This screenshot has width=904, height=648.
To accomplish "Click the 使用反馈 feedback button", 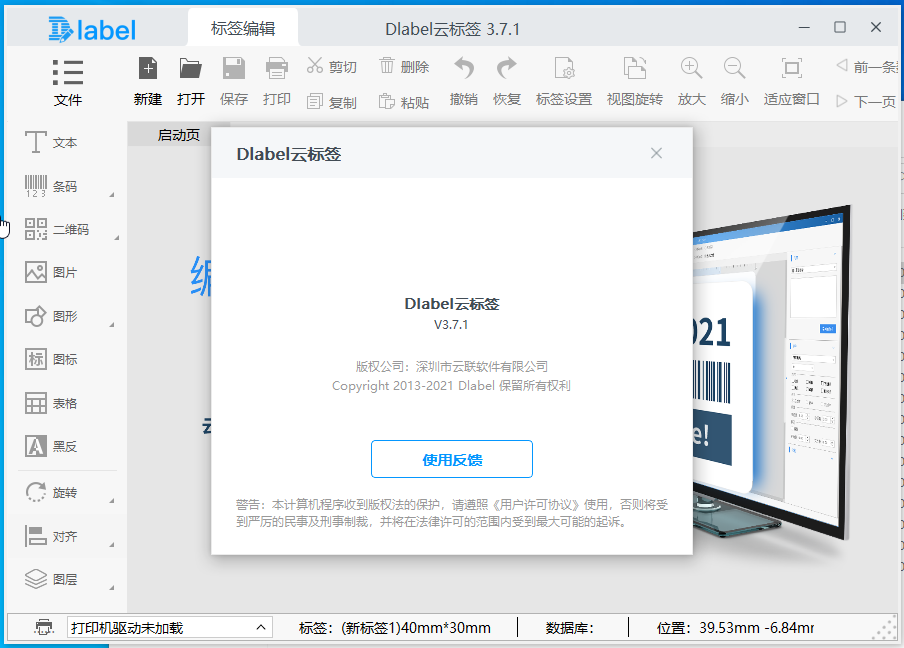I will coord(452,459).
